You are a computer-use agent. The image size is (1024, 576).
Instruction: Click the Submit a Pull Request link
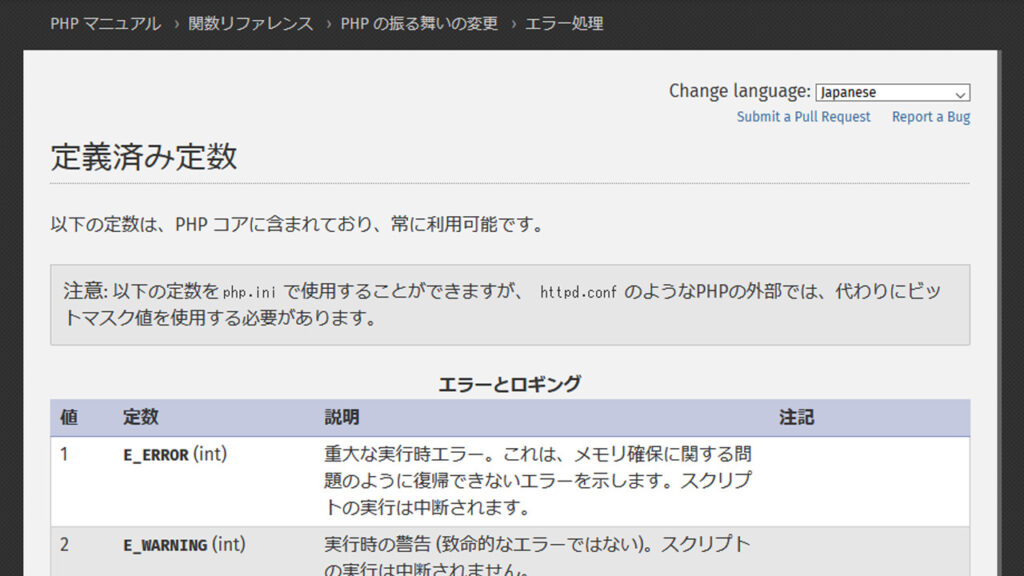point(803,117)
